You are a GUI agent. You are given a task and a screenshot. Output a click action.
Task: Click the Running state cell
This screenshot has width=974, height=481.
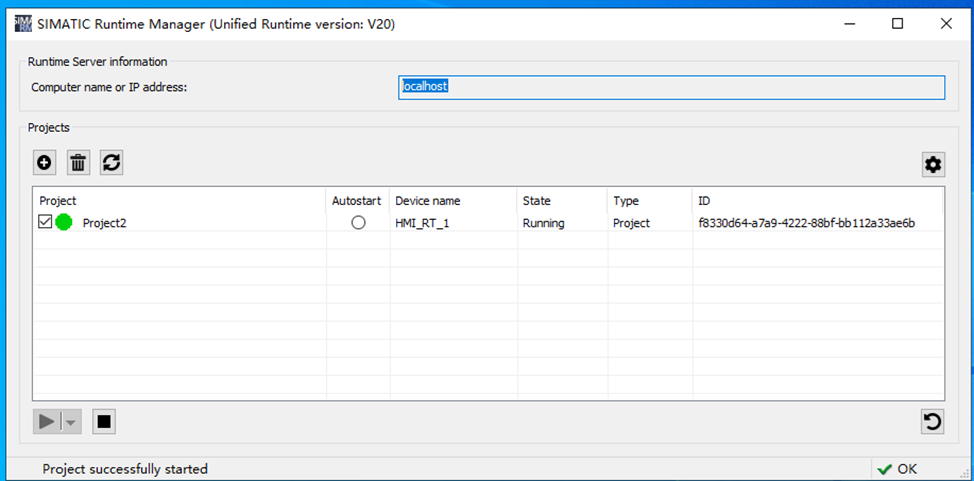(x=544, y=223)
